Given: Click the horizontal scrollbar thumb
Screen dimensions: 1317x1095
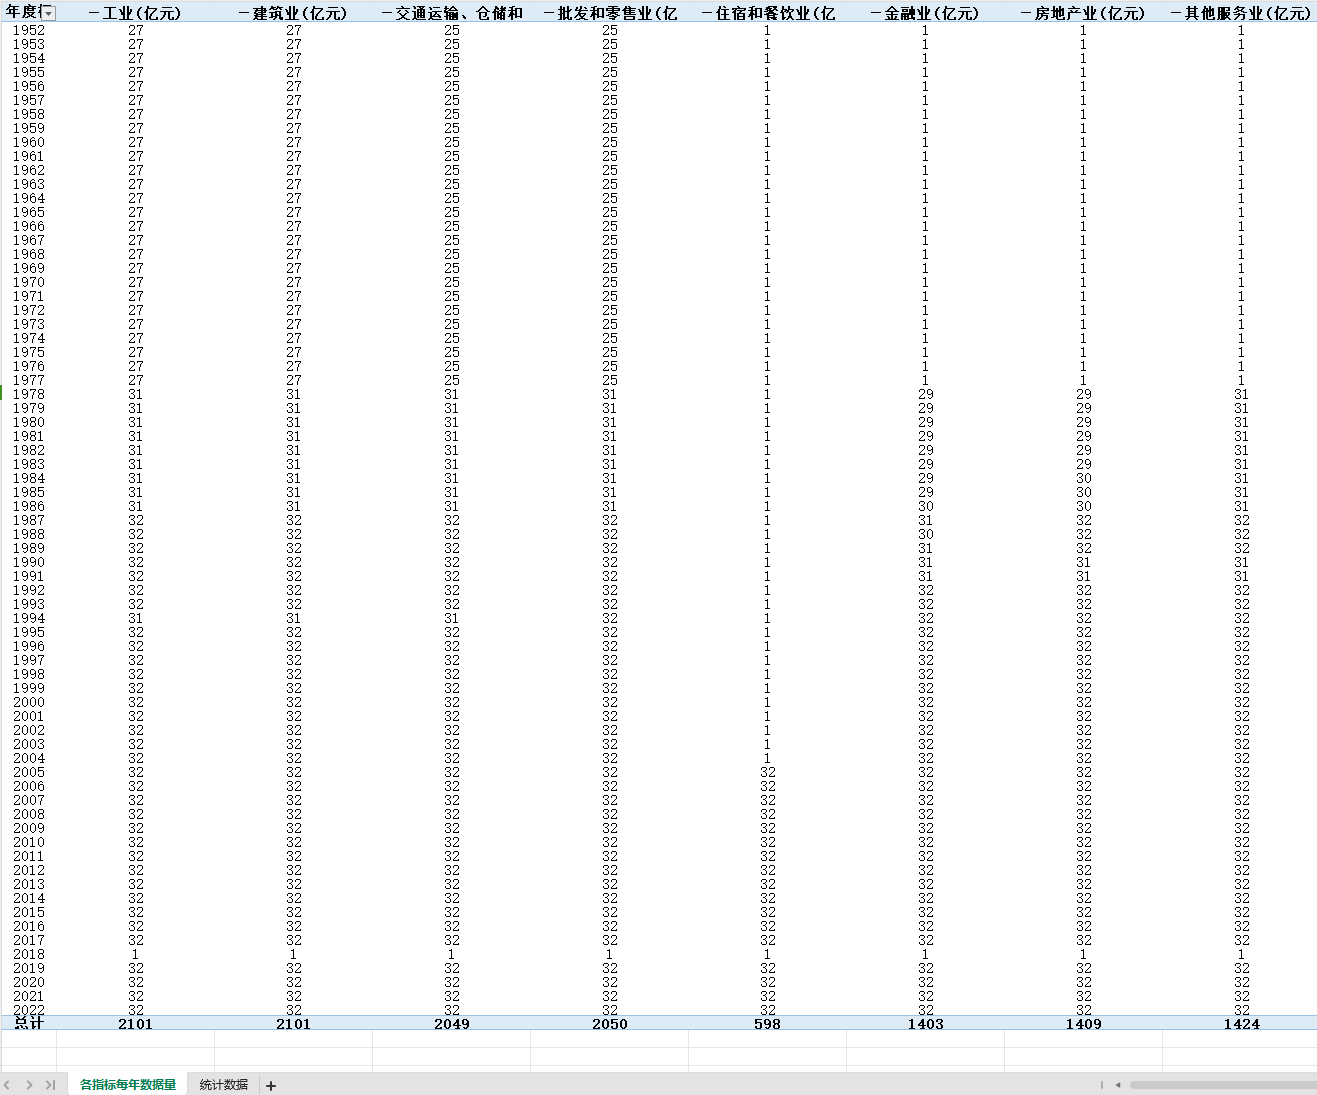Looking at the screenshot, I should pos(1223,1085).
